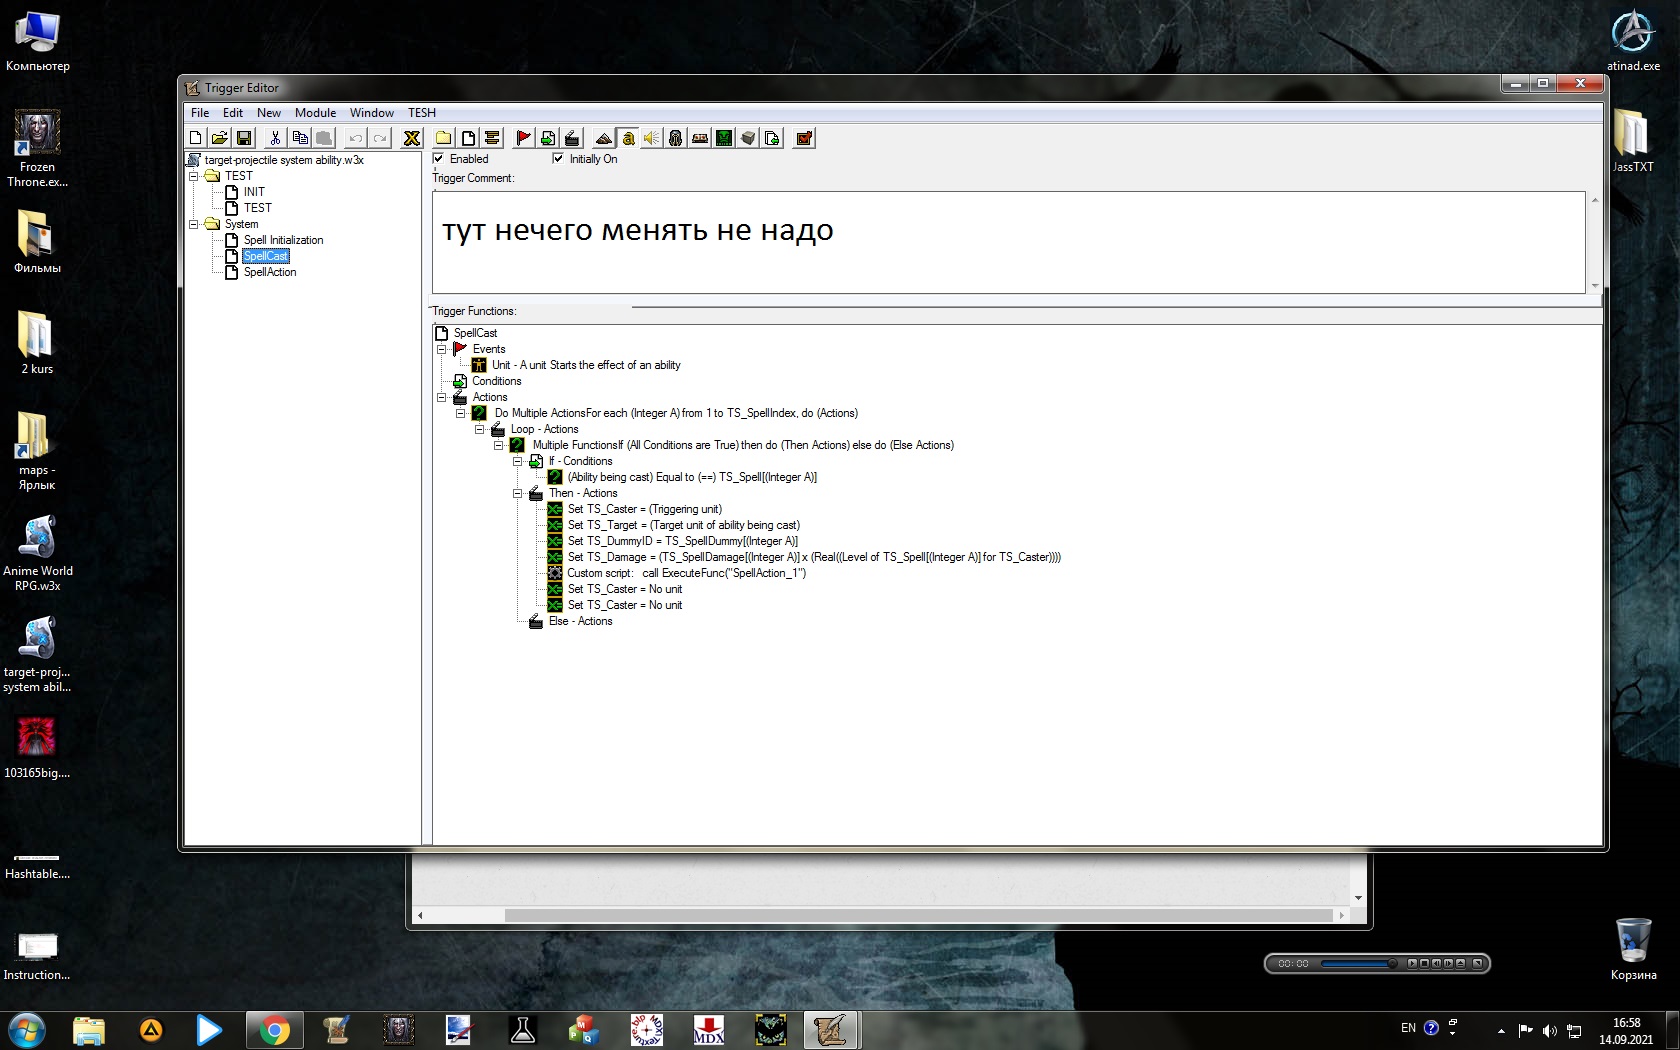This screenshot has width=1680, height=1050.
Task: Click the Undo arrow icon
Action: (x=355, y=138)
